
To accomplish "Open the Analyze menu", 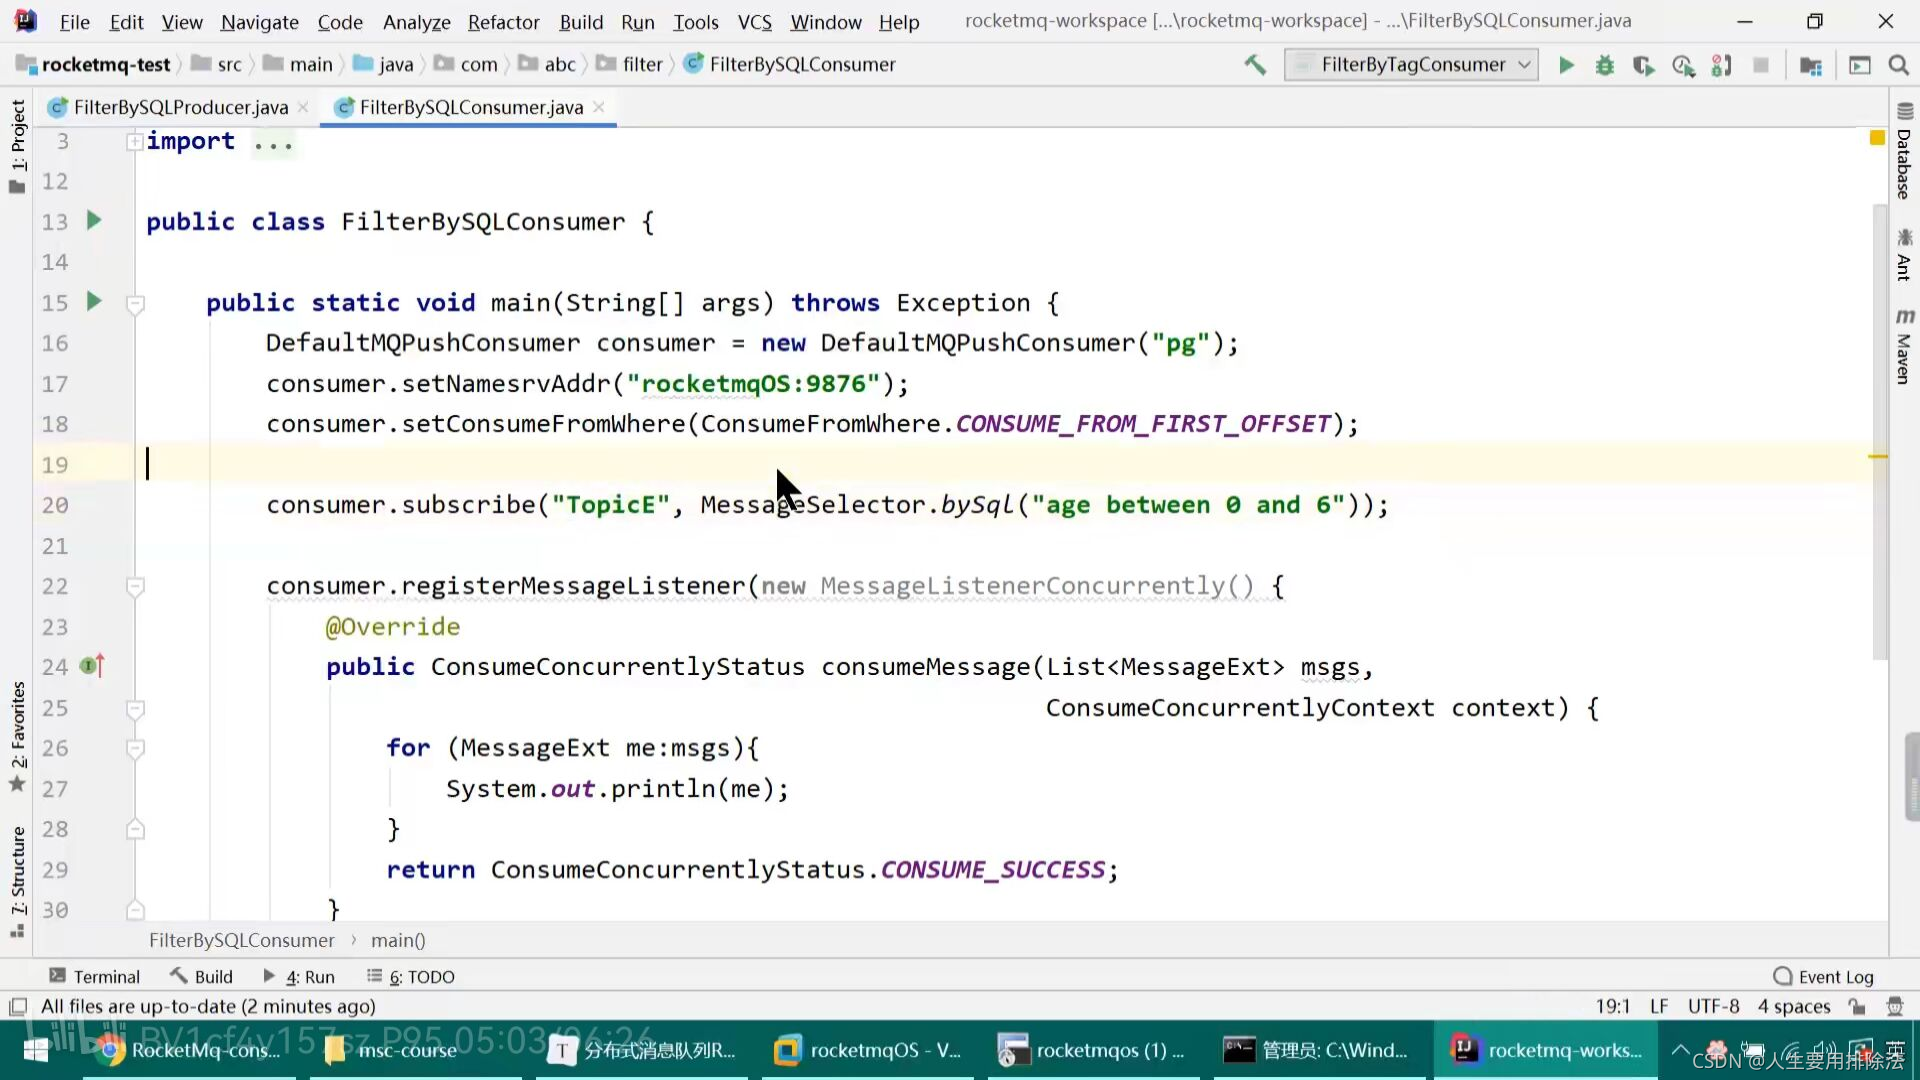I will 416,22.
